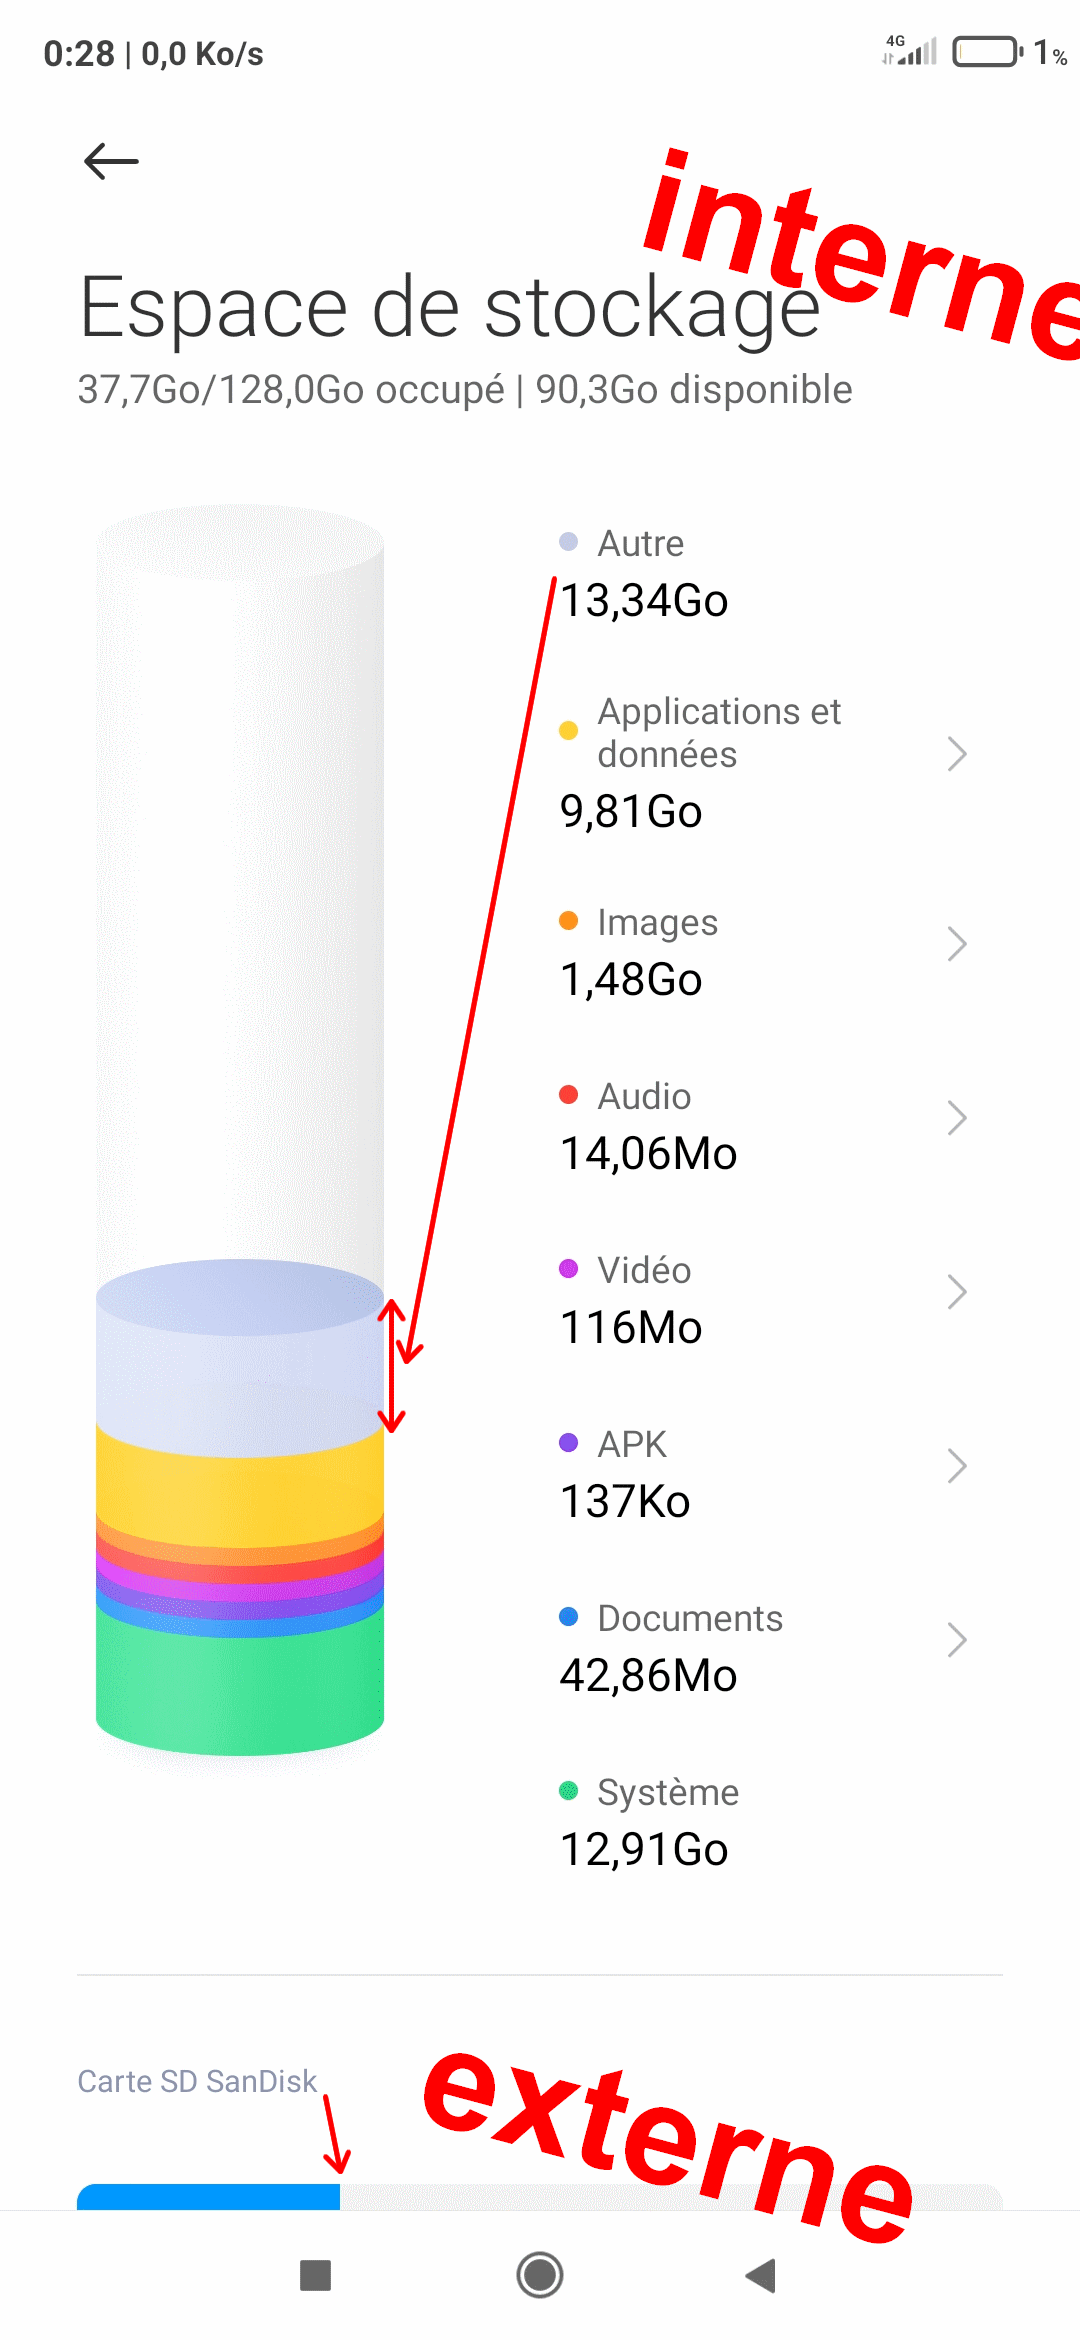
Task: Select the Système 12,91Go entry
Action: click(649, 1822)
